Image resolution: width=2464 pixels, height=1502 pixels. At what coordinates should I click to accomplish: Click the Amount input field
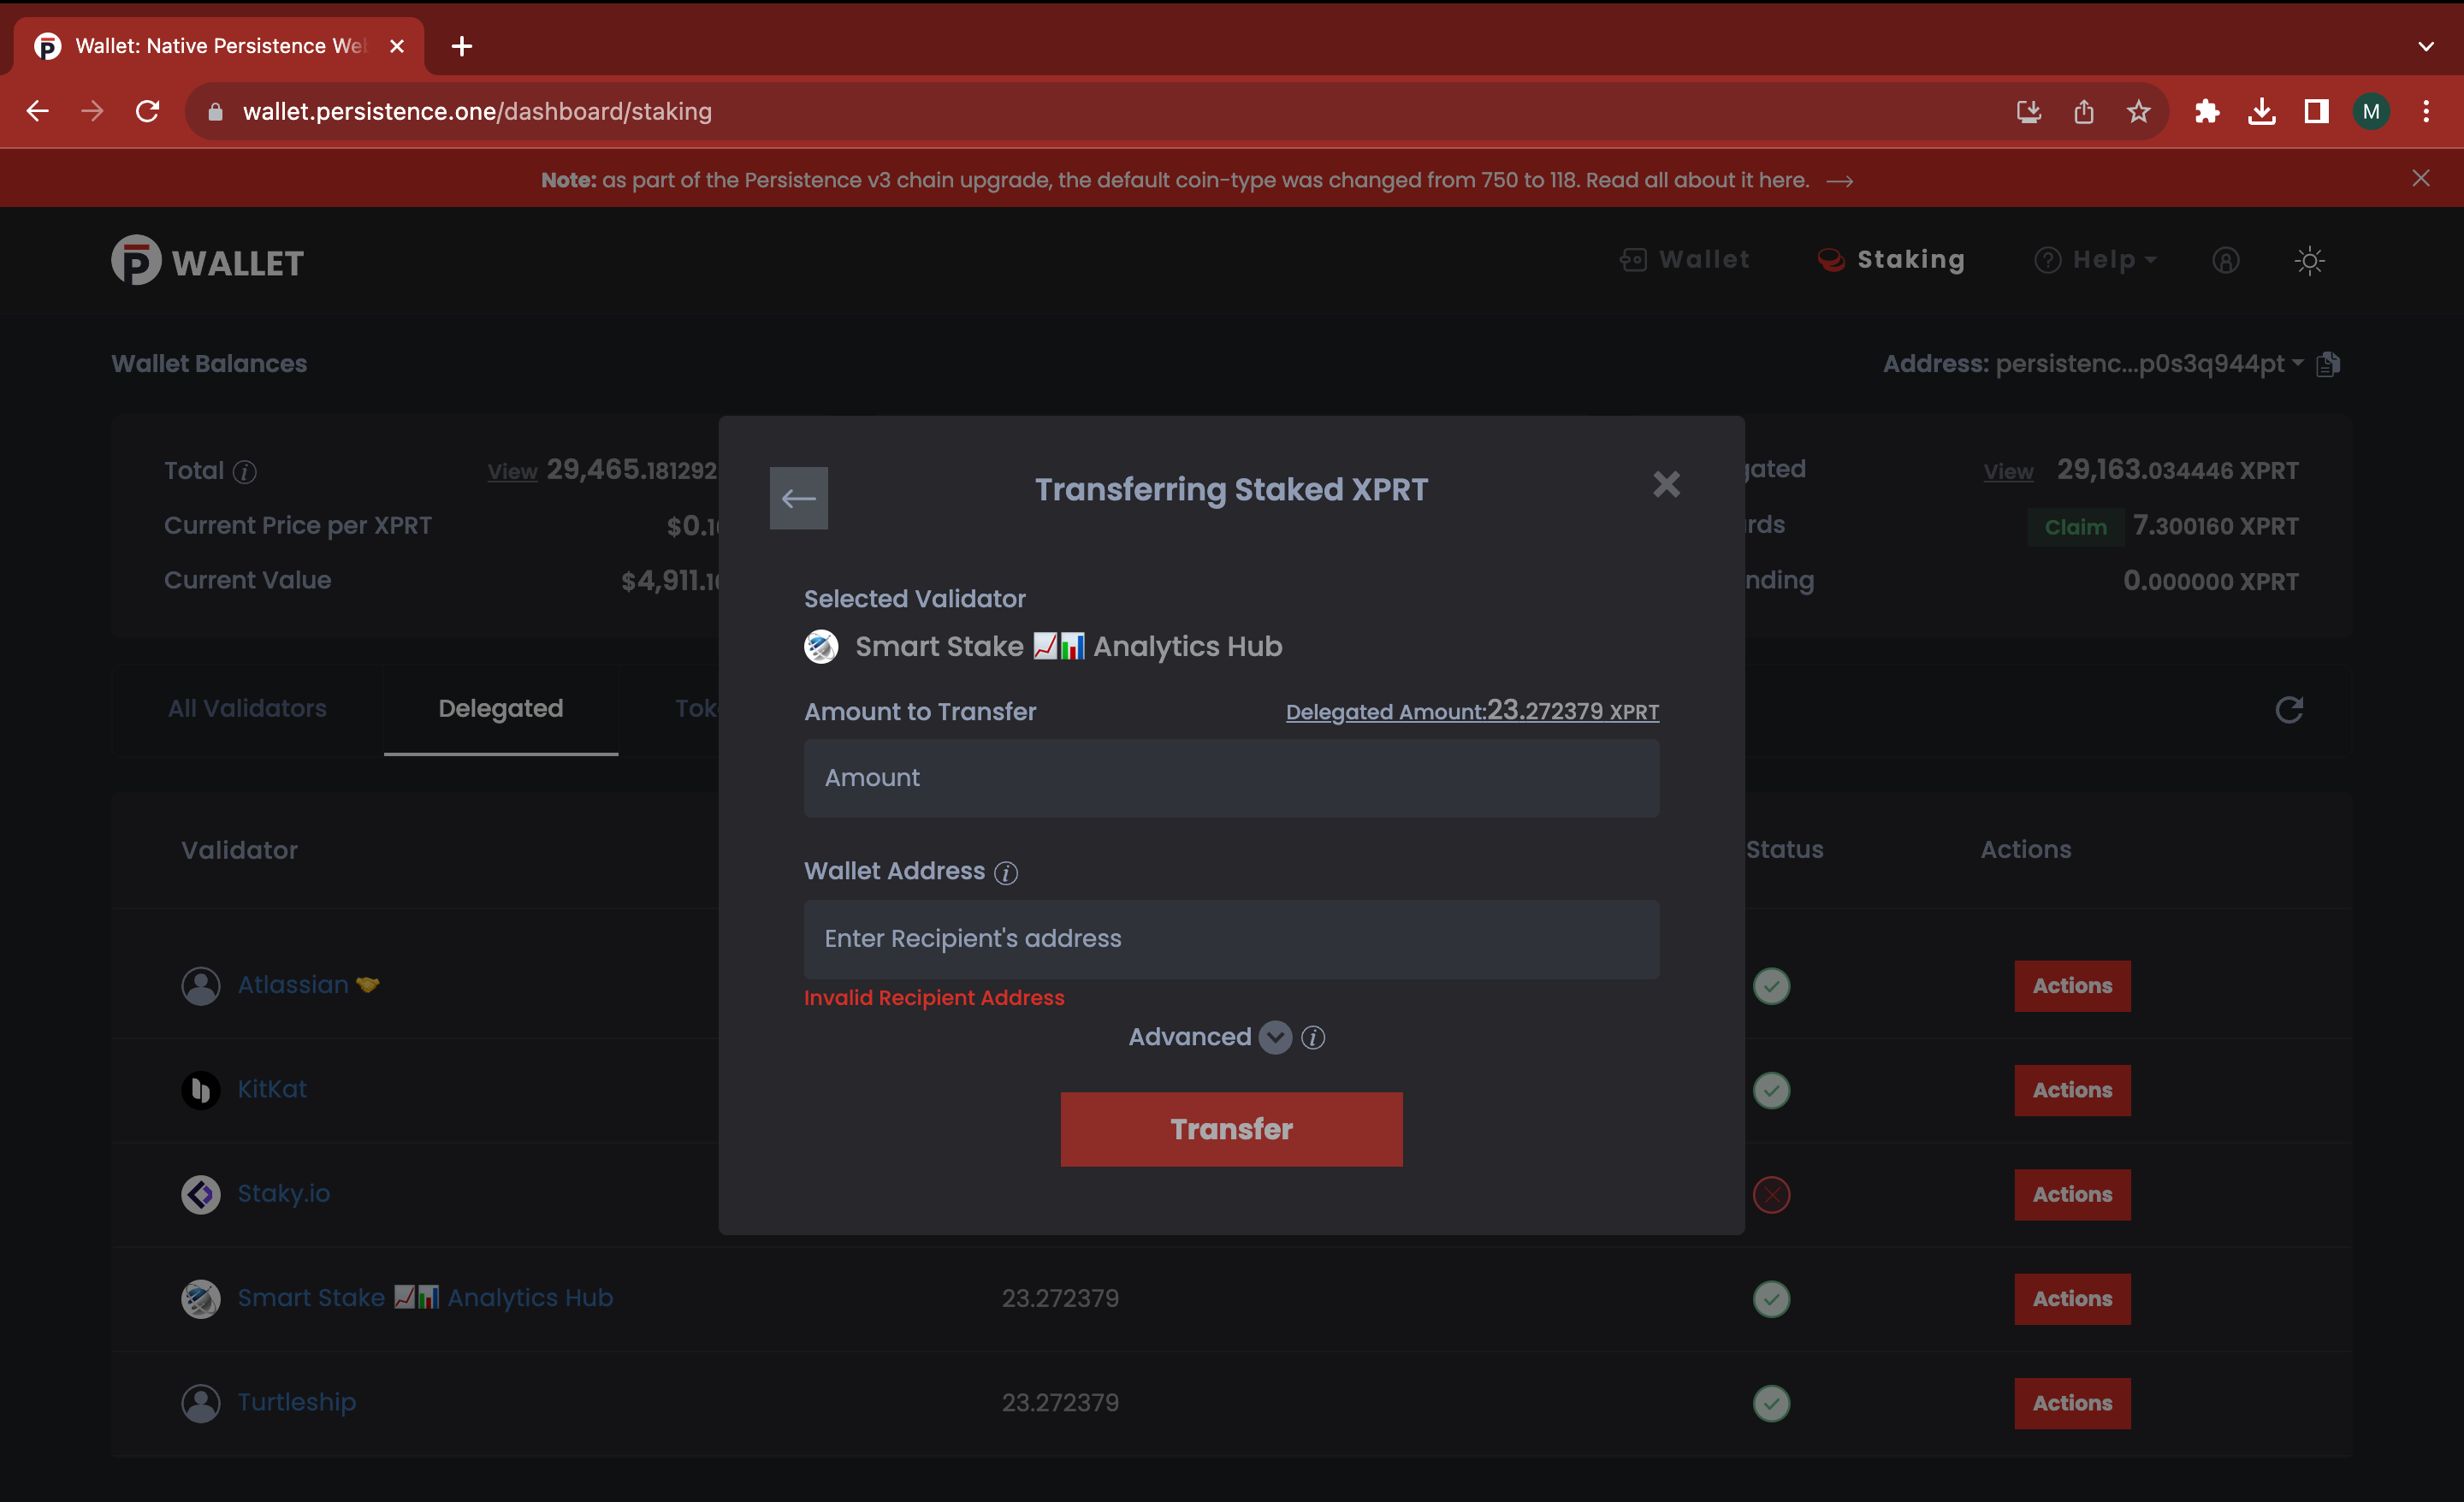tap(1231, 778)
